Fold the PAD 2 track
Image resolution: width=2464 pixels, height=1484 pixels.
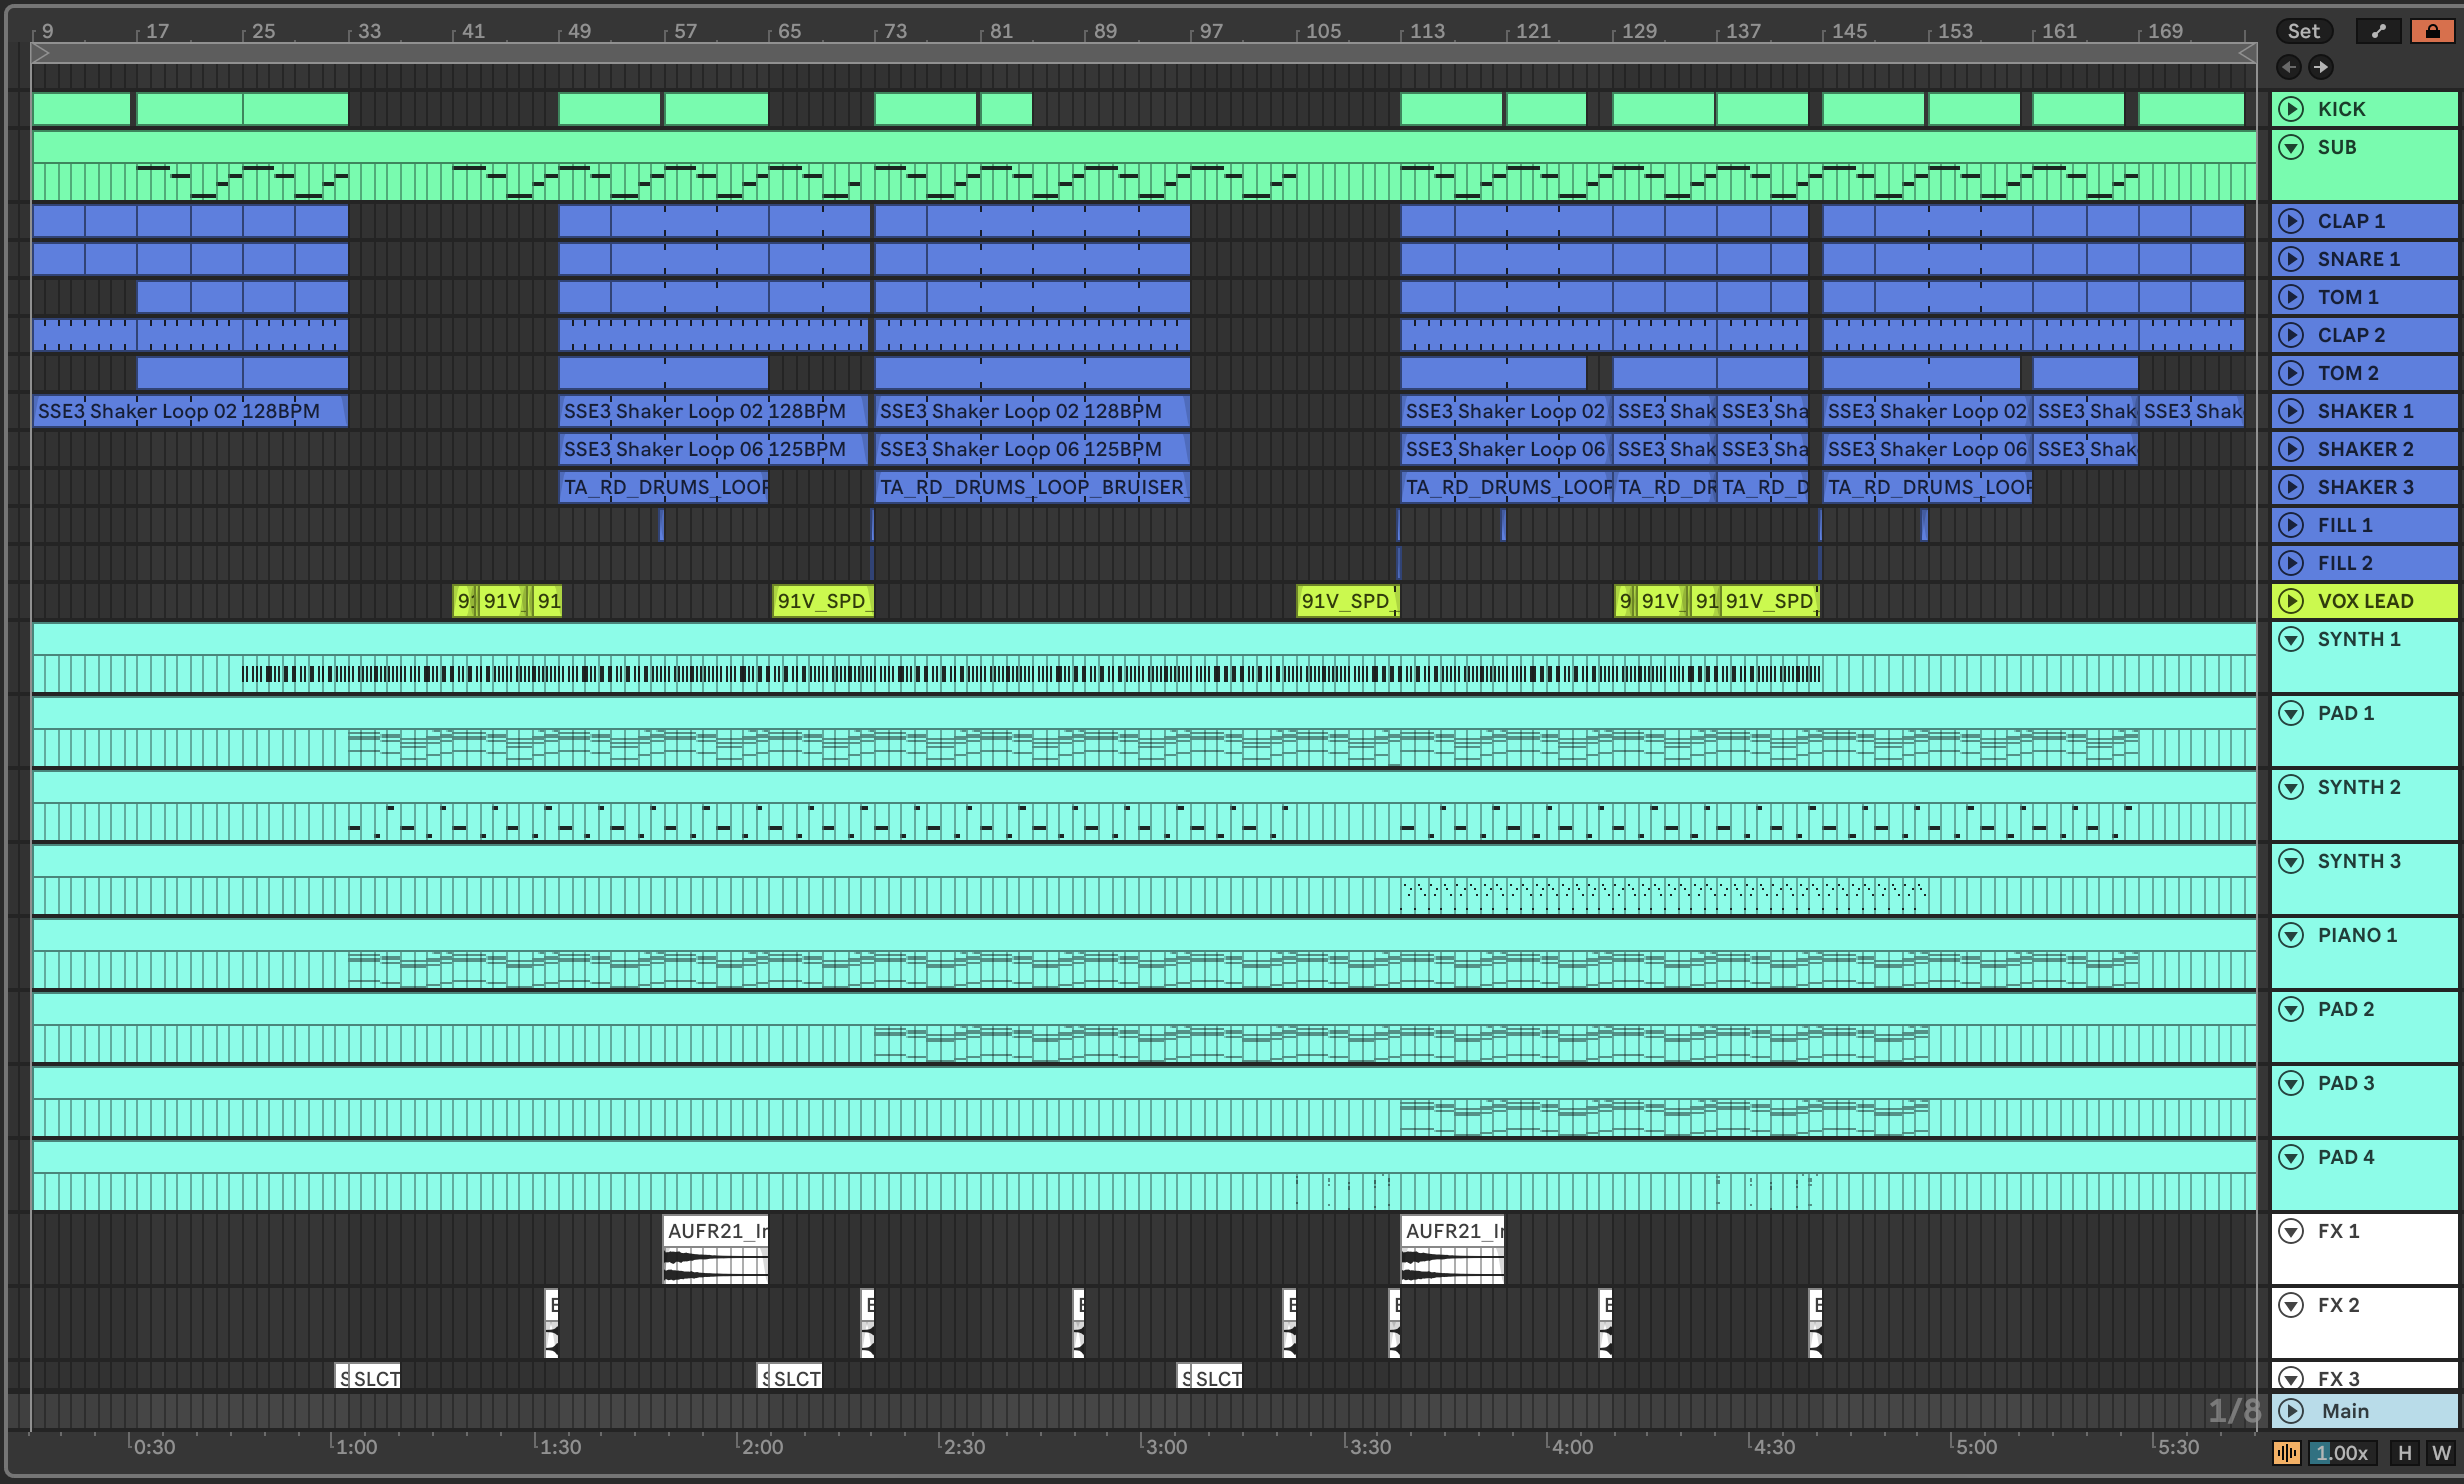click(x=2291, y=1009)
